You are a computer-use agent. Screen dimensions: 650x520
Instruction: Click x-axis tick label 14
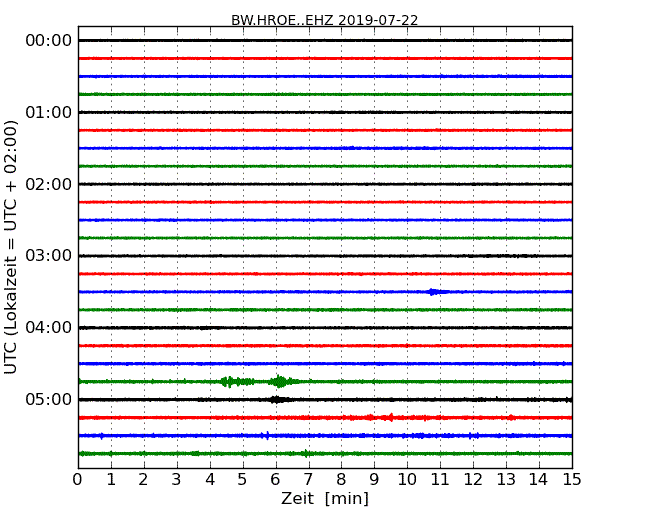point(539,480)
